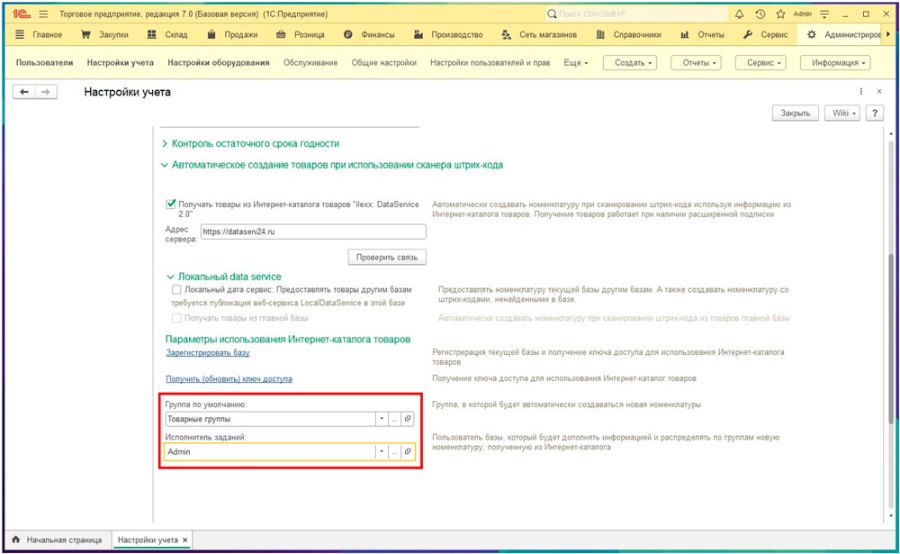
Task: Open Настройки пользователей и прав link
Action: [x=490, y=63]
